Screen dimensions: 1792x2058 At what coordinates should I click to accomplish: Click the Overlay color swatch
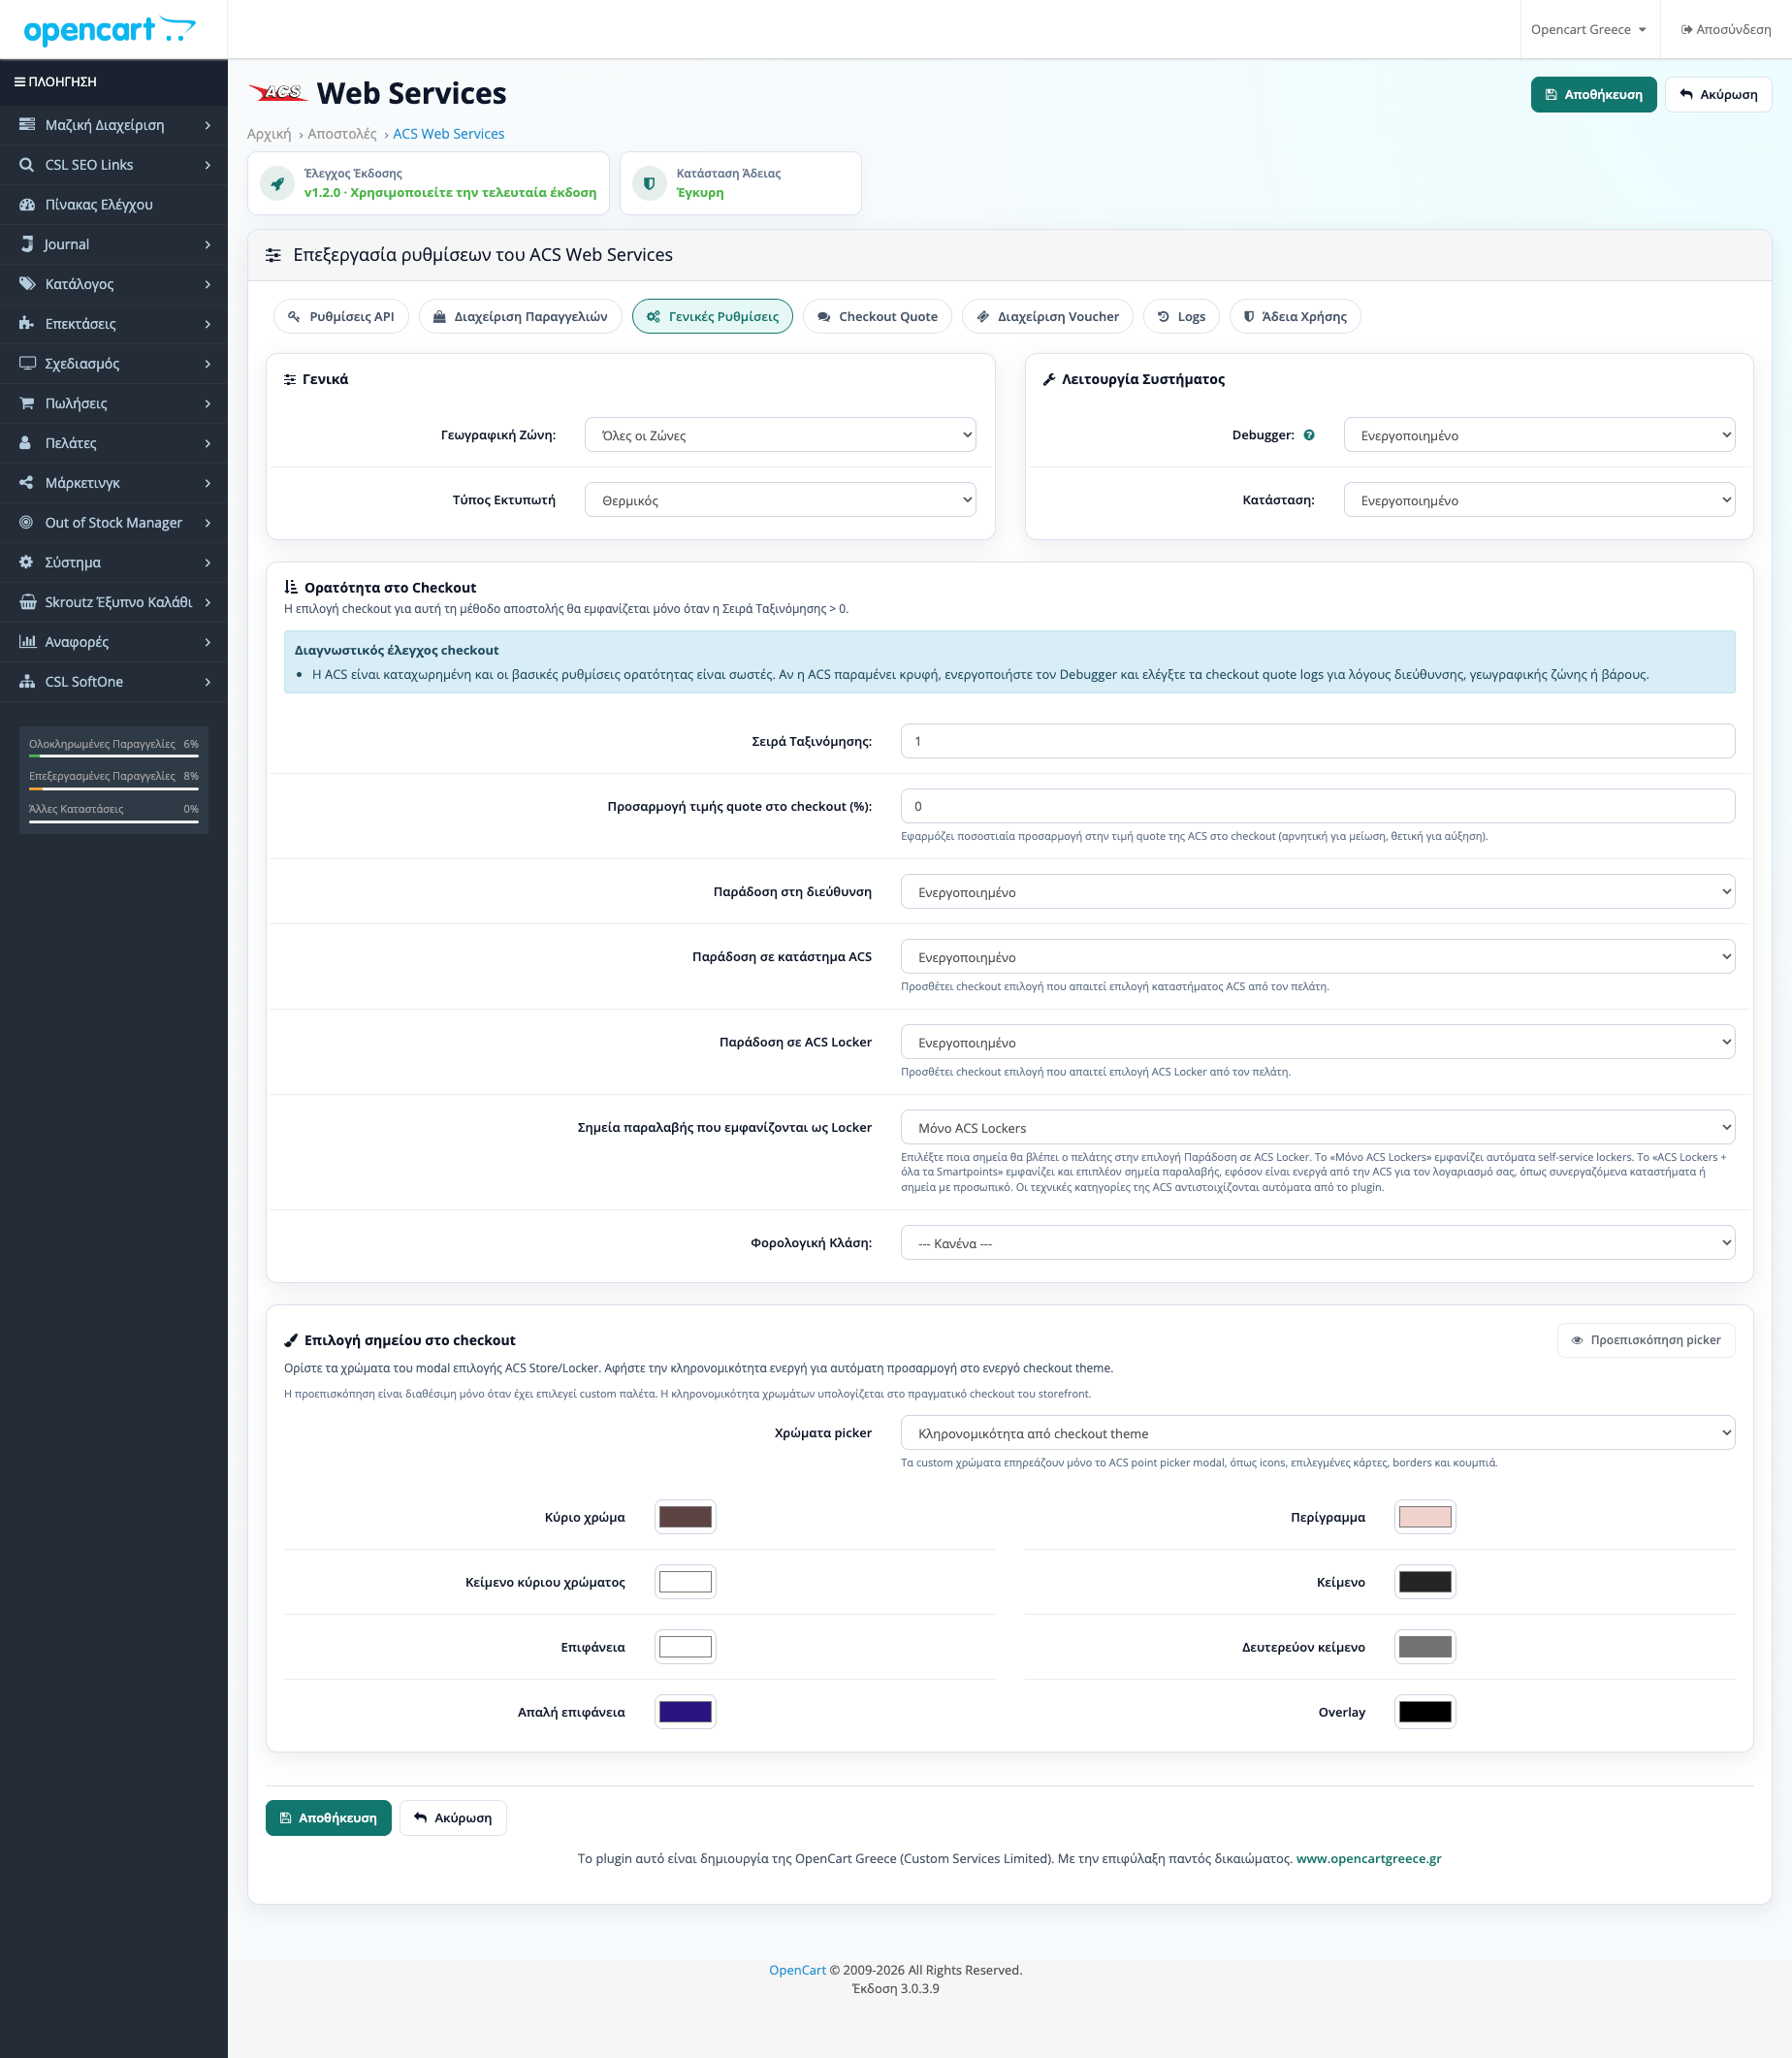pos(1425,1712)
